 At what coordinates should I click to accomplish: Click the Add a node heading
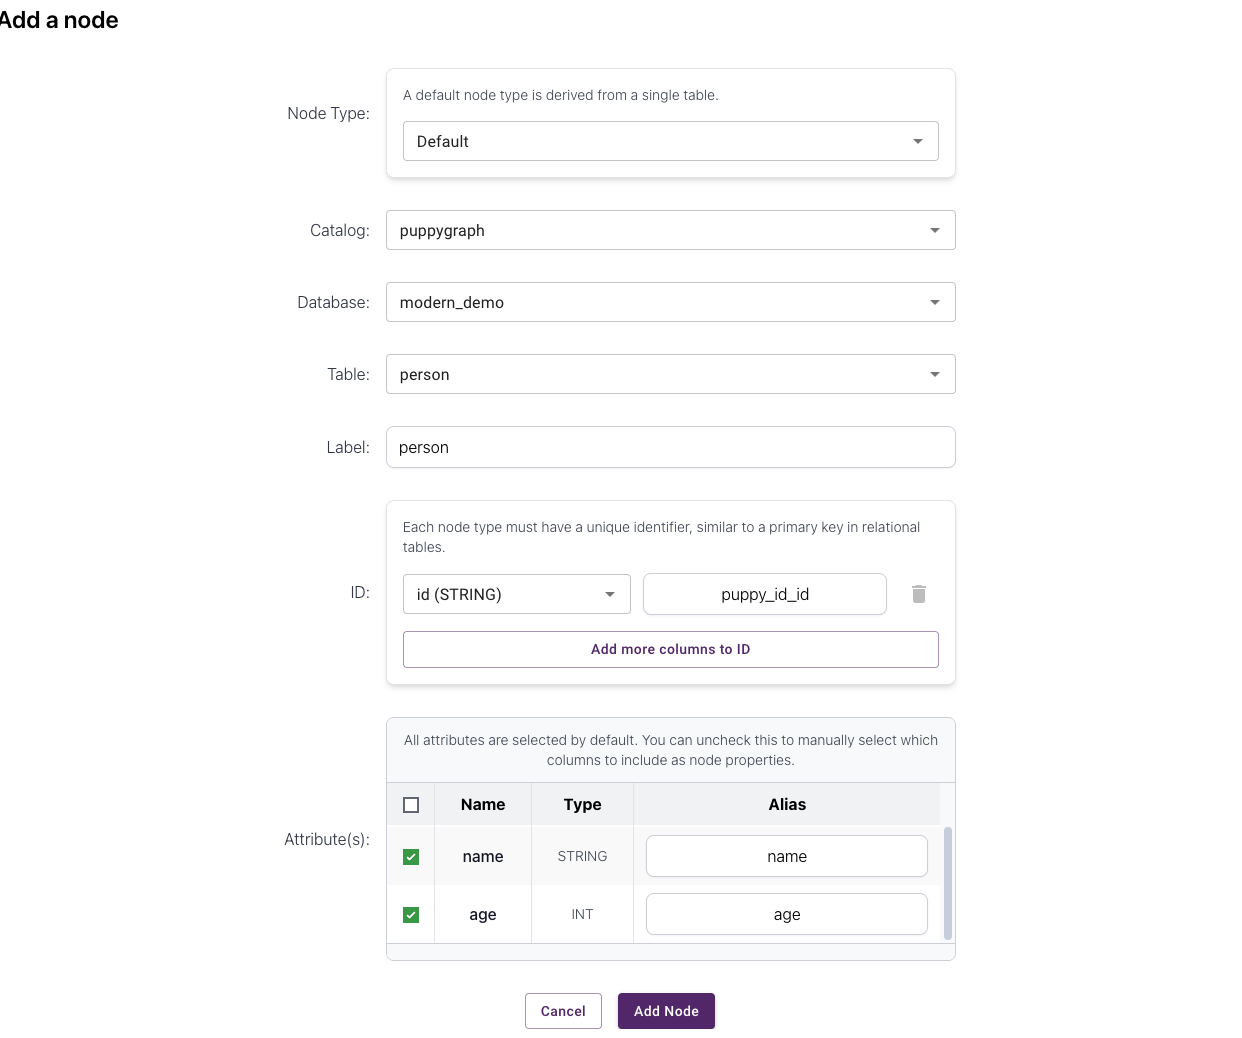(x=59, y=20)
